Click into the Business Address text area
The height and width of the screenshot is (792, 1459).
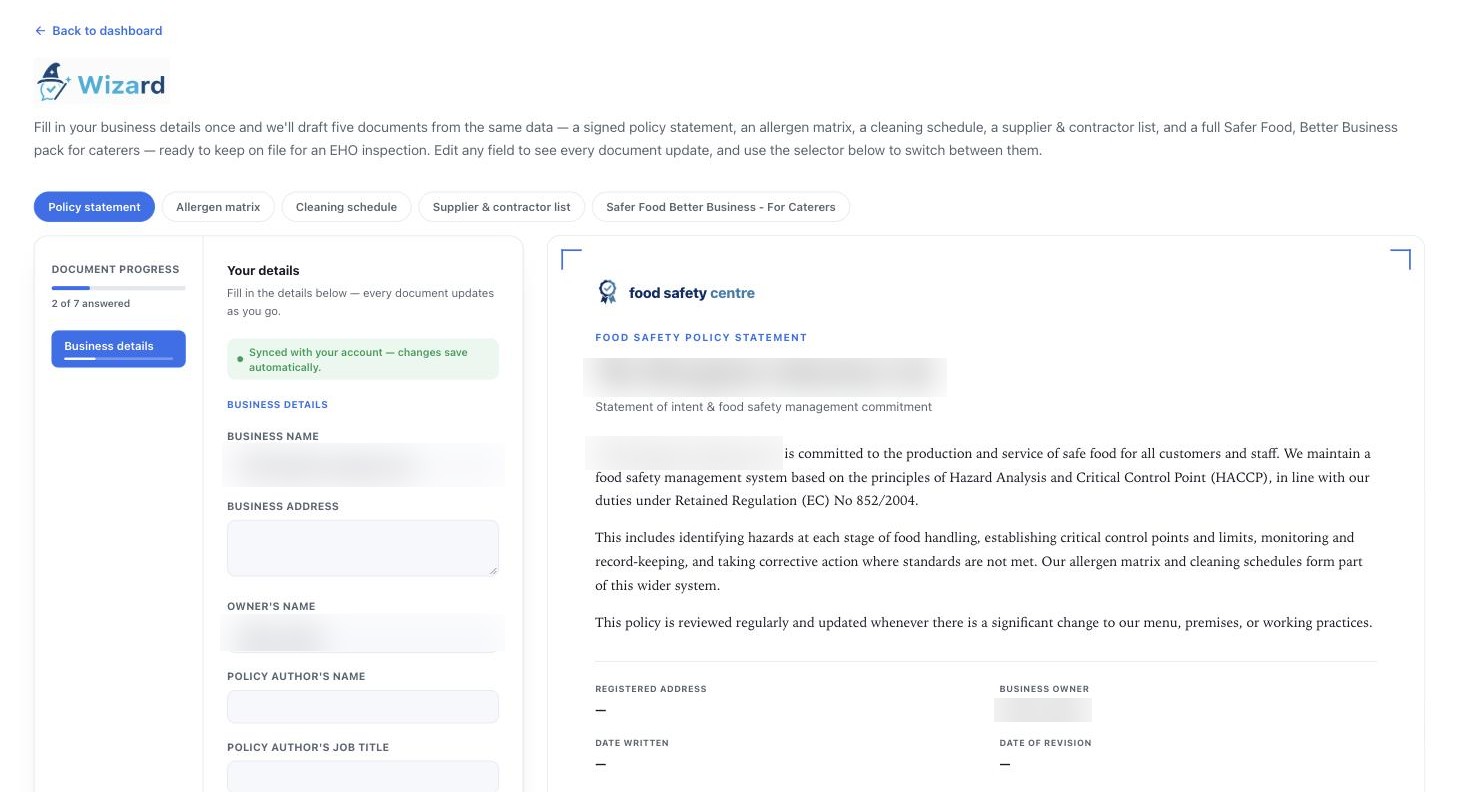tap(363, 548)
